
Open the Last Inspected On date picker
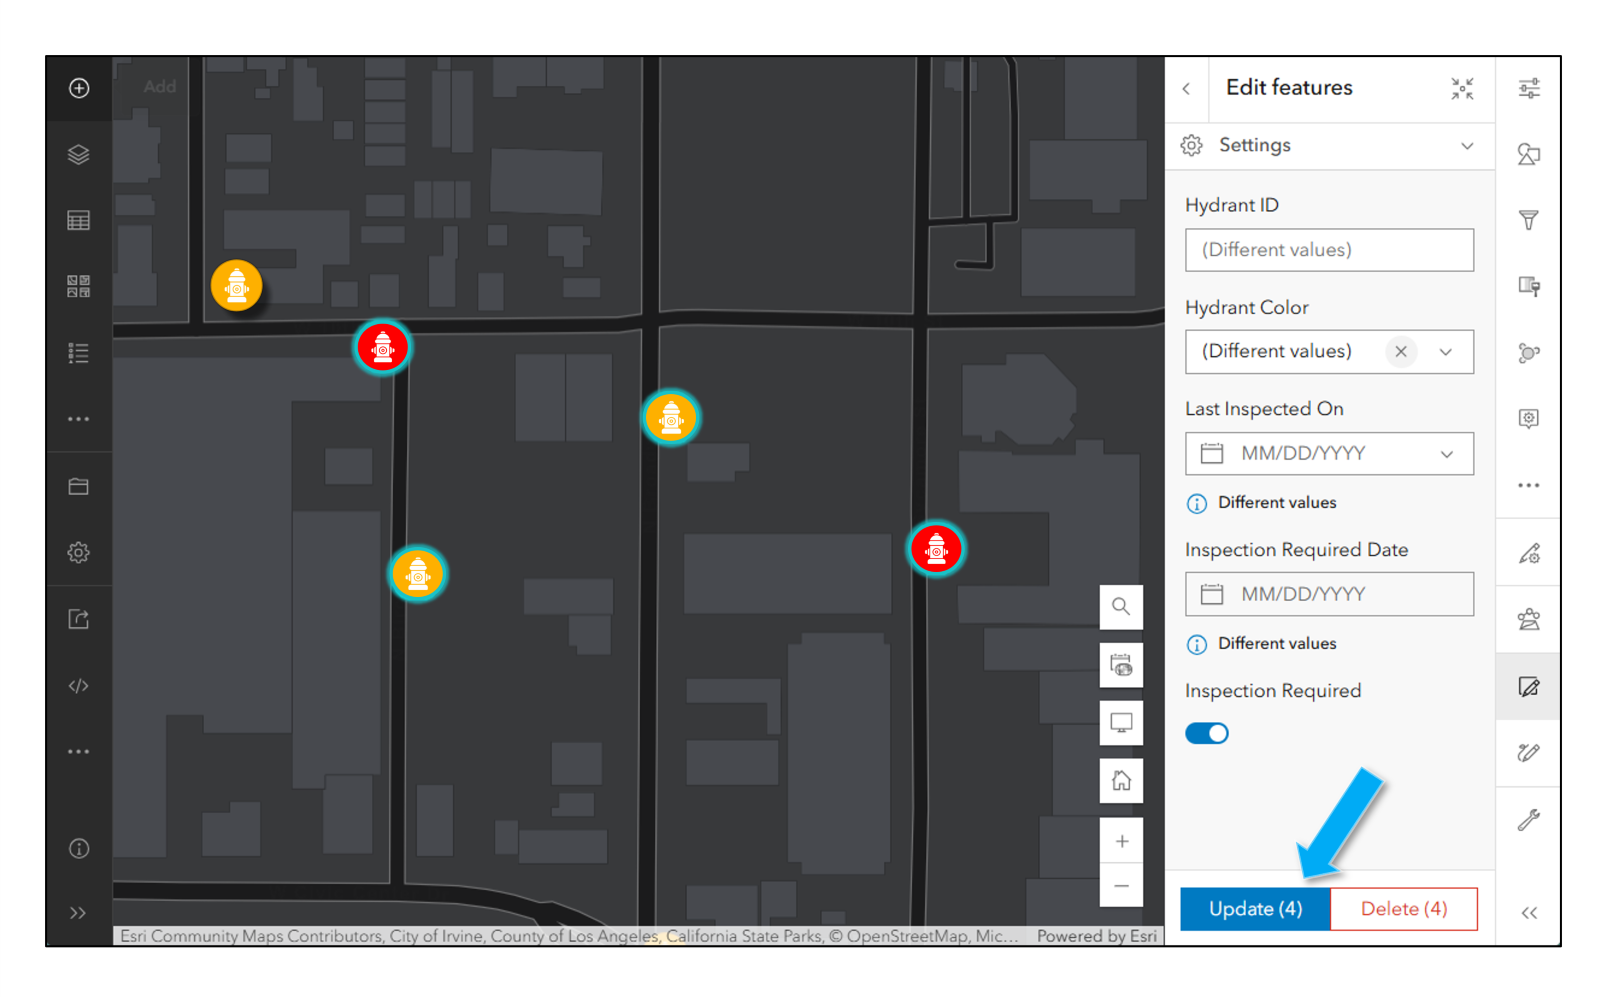(x=1329, y=453)
